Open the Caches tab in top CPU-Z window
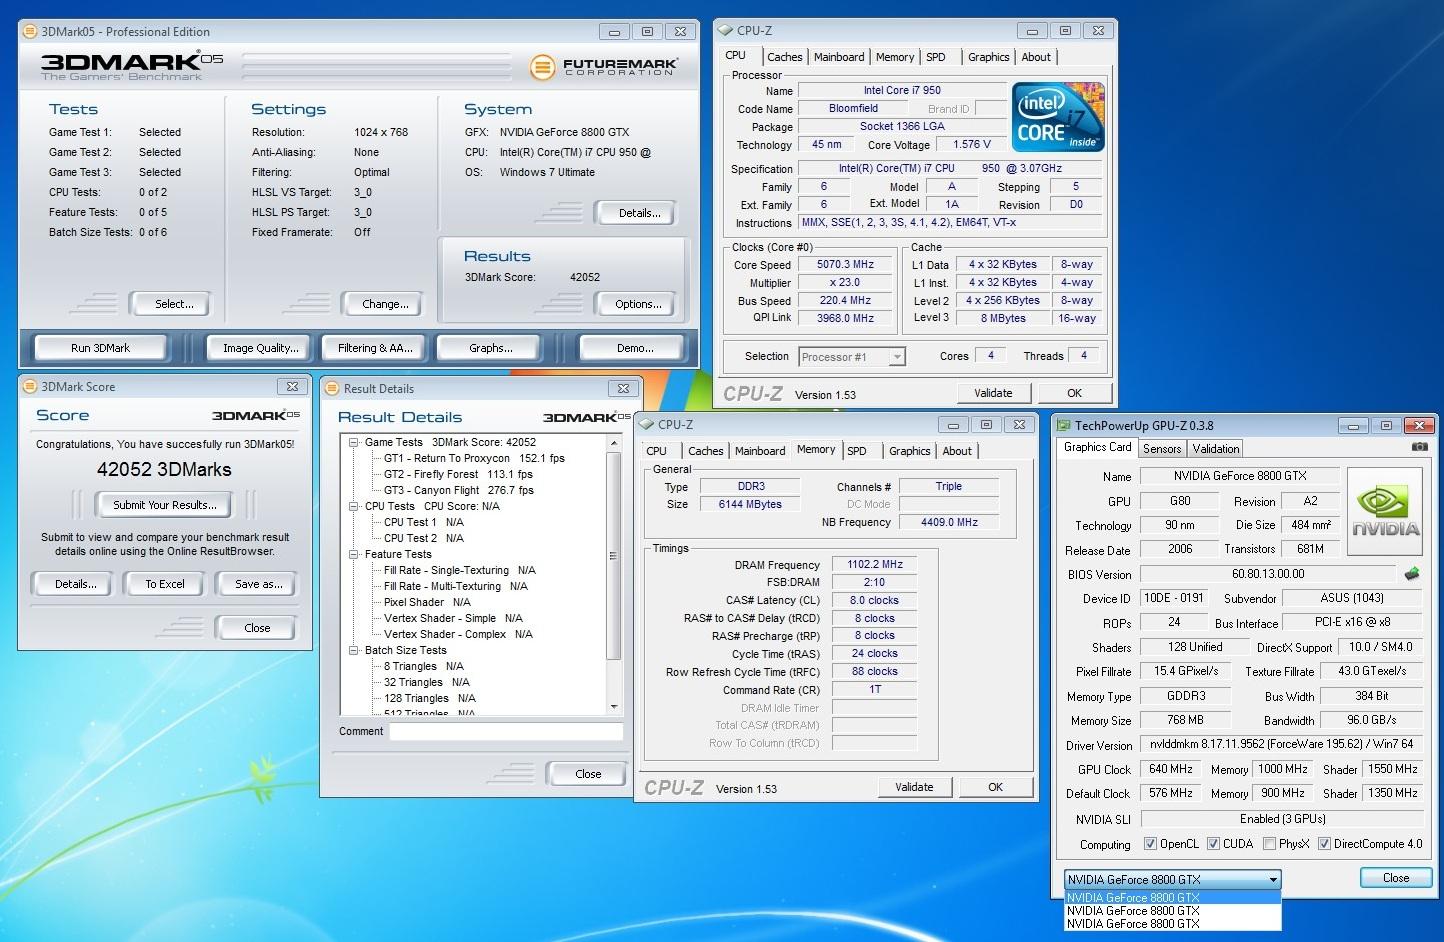This screenshot has width=1444, height=942. [x=785, y=57]
